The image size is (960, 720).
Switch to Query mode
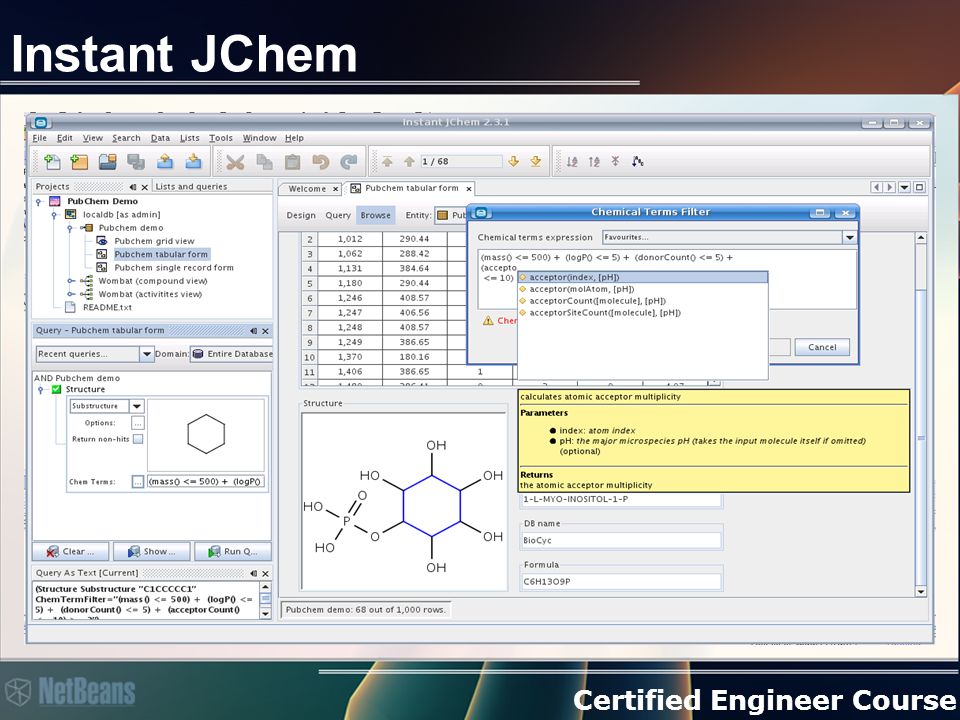coord(338,216)
